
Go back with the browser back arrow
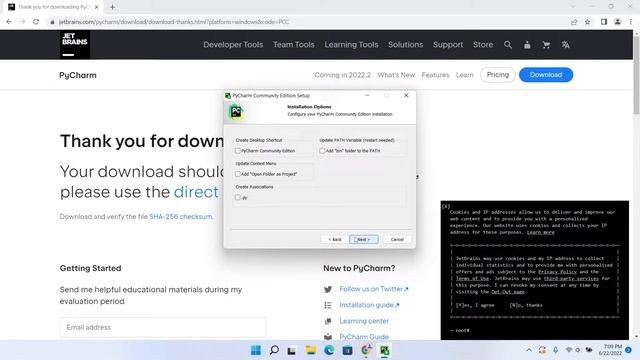9,22
